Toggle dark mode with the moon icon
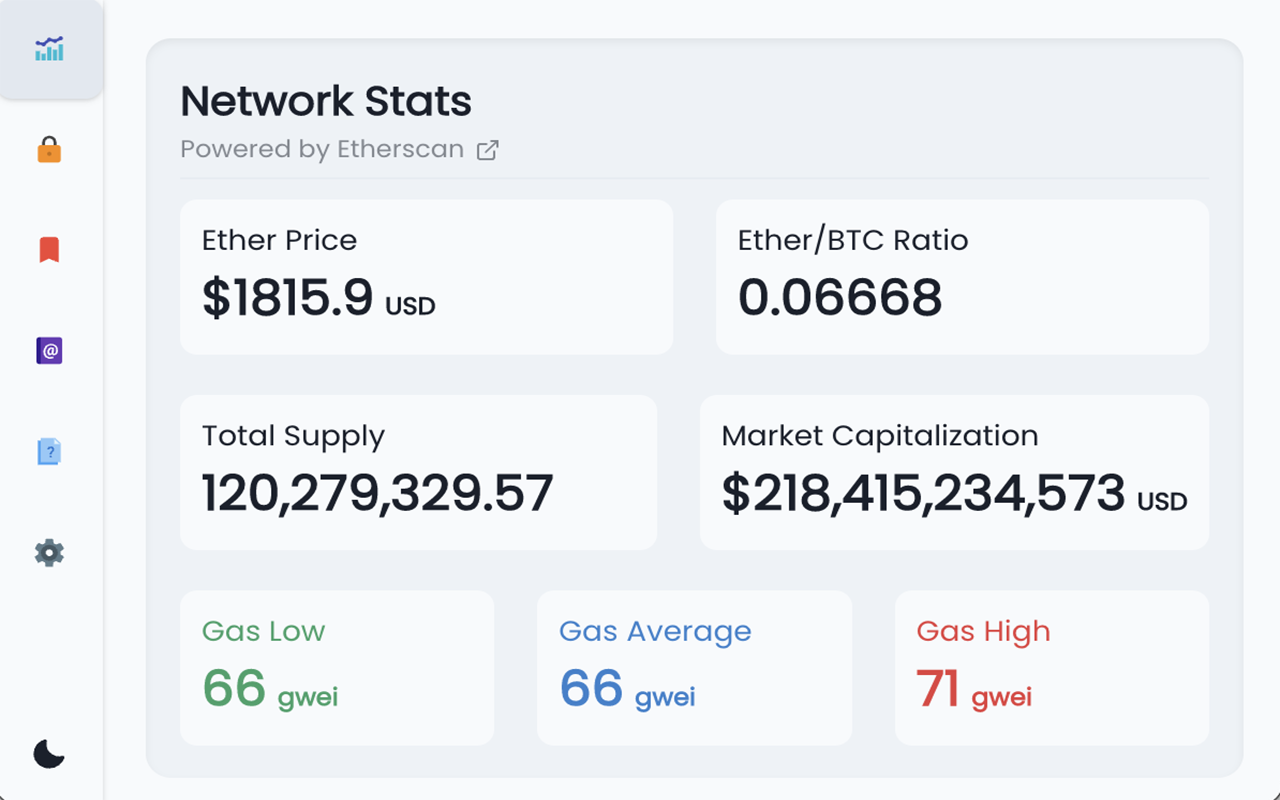This screenshot has width=1280, height=800. click(x=49, y=754)
